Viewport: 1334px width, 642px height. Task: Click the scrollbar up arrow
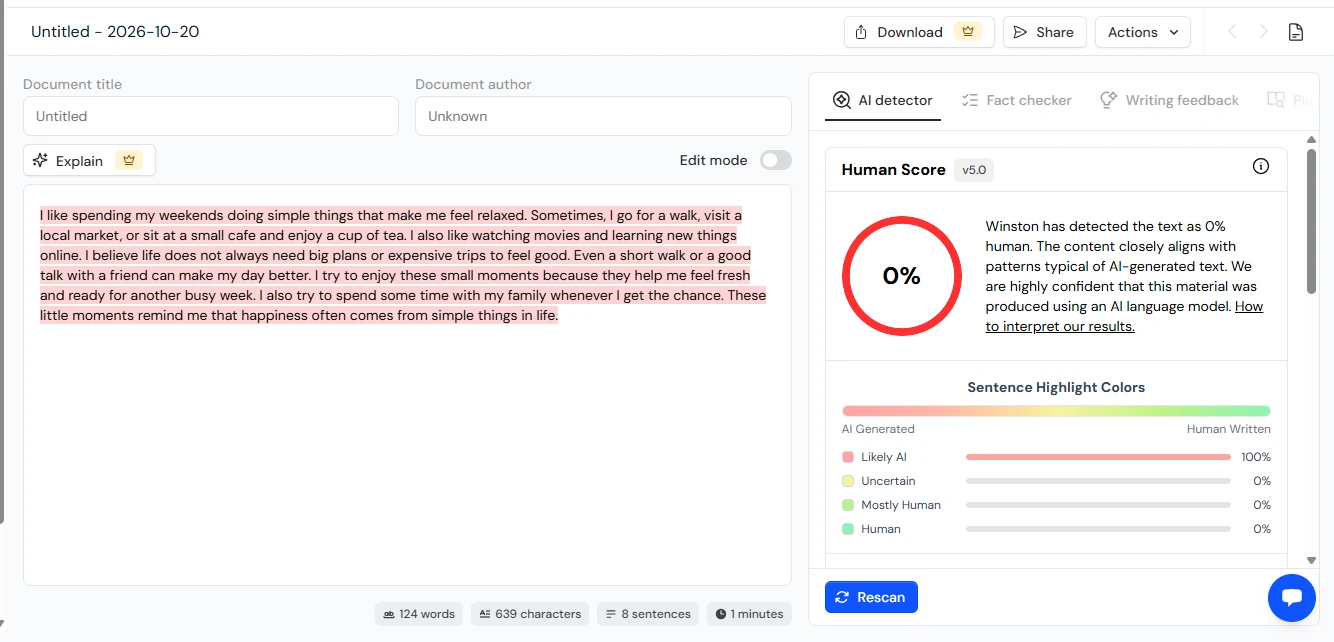pyautogui.click(x=1312, y=139)
